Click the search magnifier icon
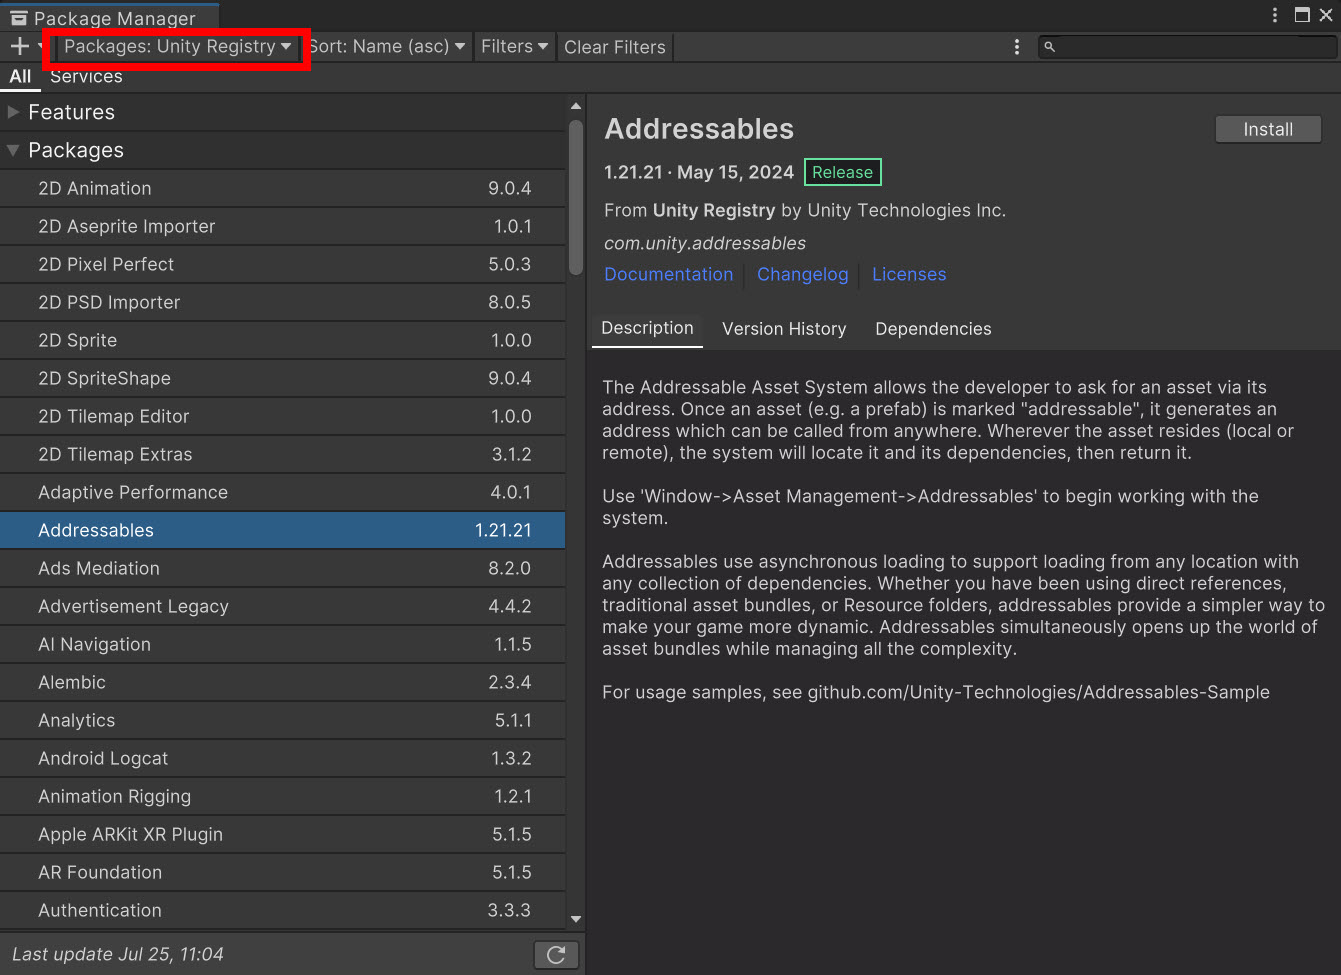The image size is (1341, 975). point(1050,47)
